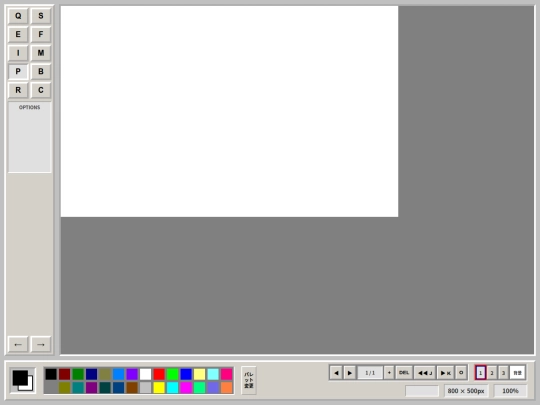Click the left arrow undo button
The width and height of the screenshot is (540, 405).
point(18,344)
